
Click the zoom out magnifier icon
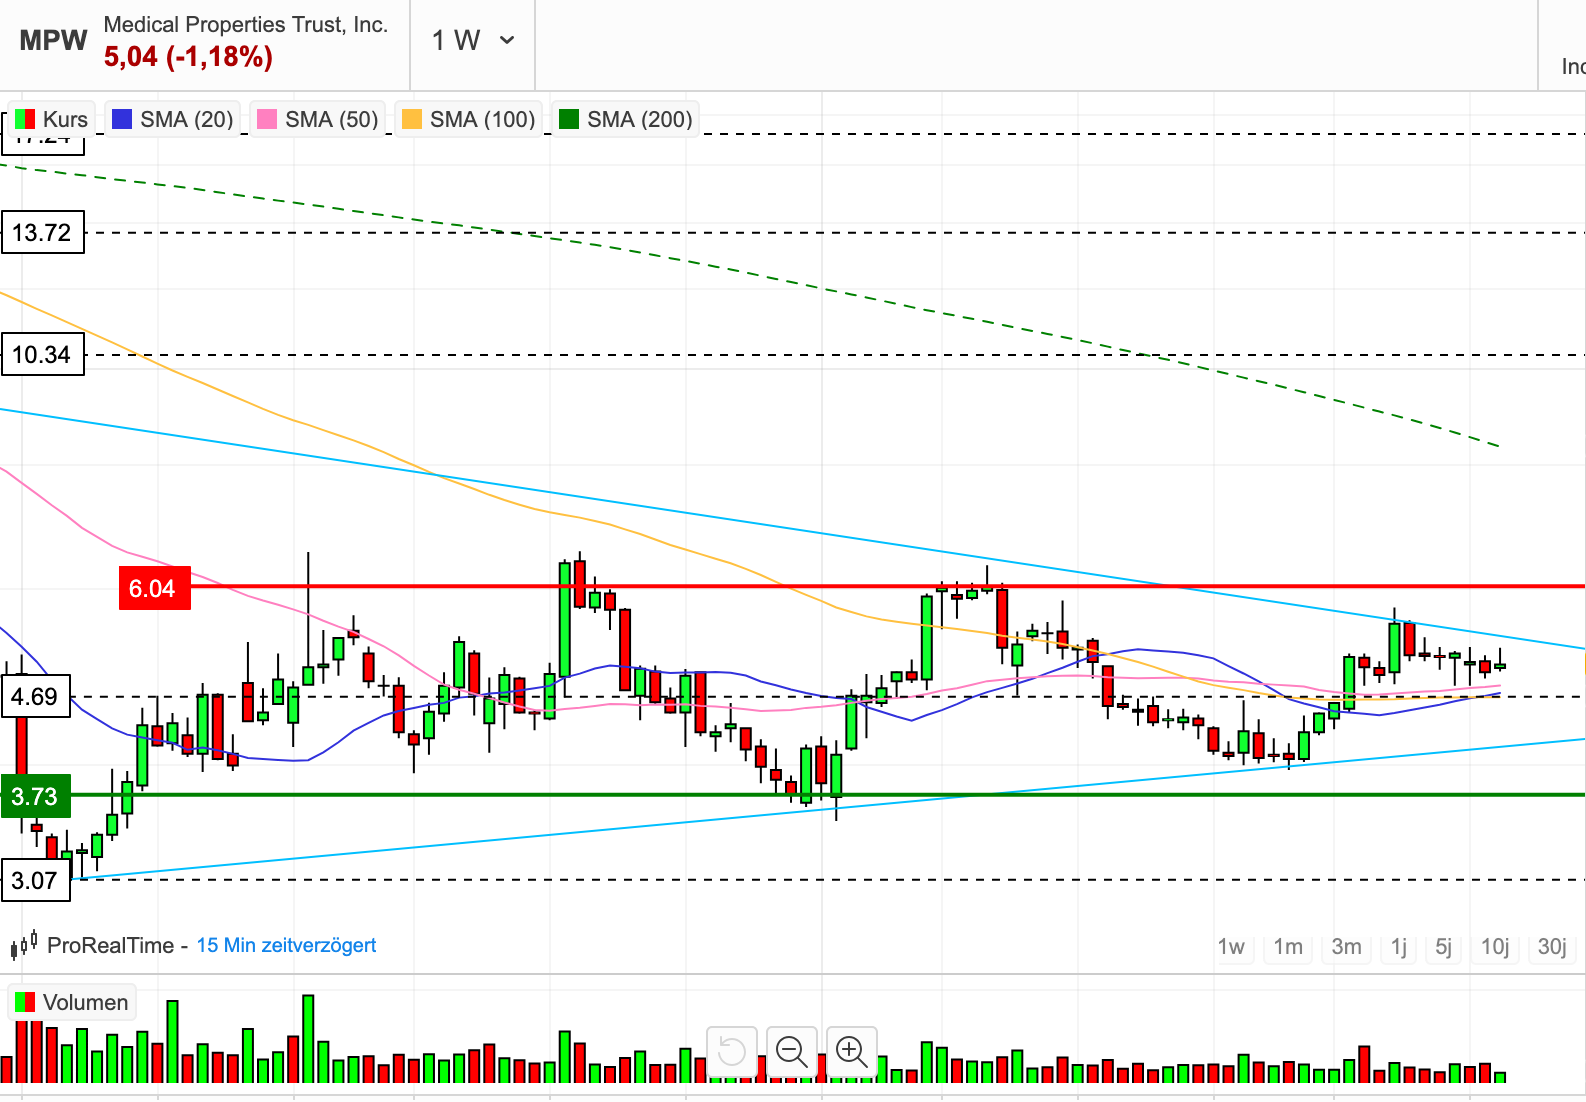coord(791,1051)
